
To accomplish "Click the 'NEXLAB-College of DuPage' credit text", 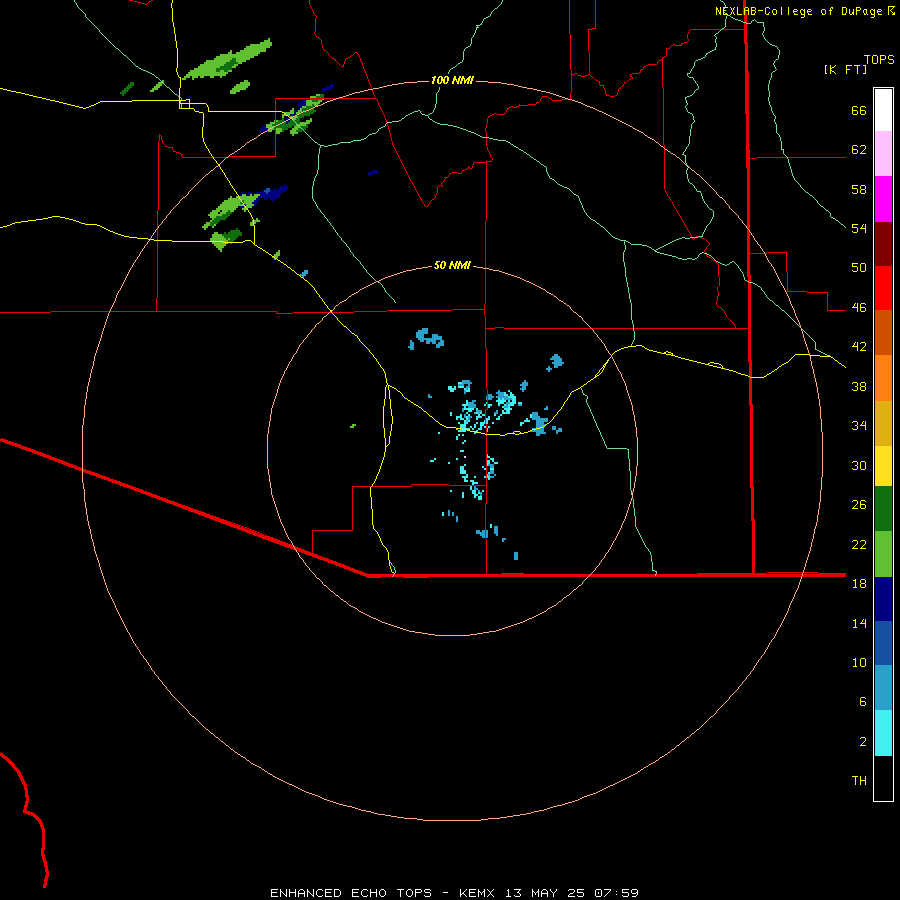I will (x=798, y=11).
